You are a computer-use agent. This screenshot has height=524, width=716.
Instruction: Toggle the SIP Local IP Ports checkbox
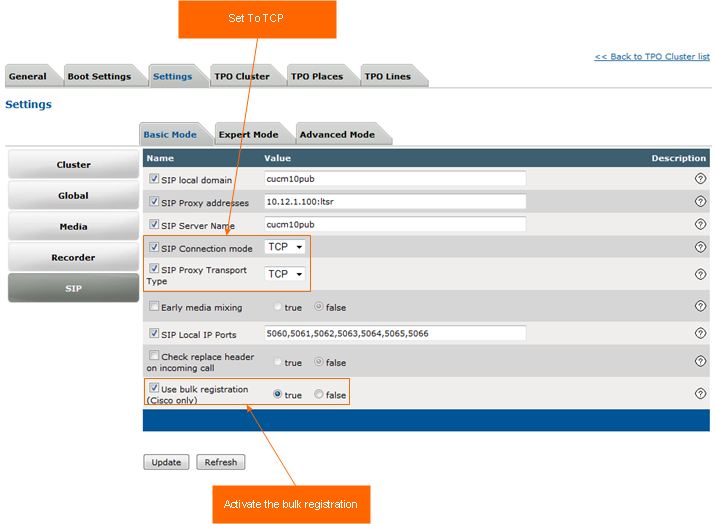(x=154, y=333)
